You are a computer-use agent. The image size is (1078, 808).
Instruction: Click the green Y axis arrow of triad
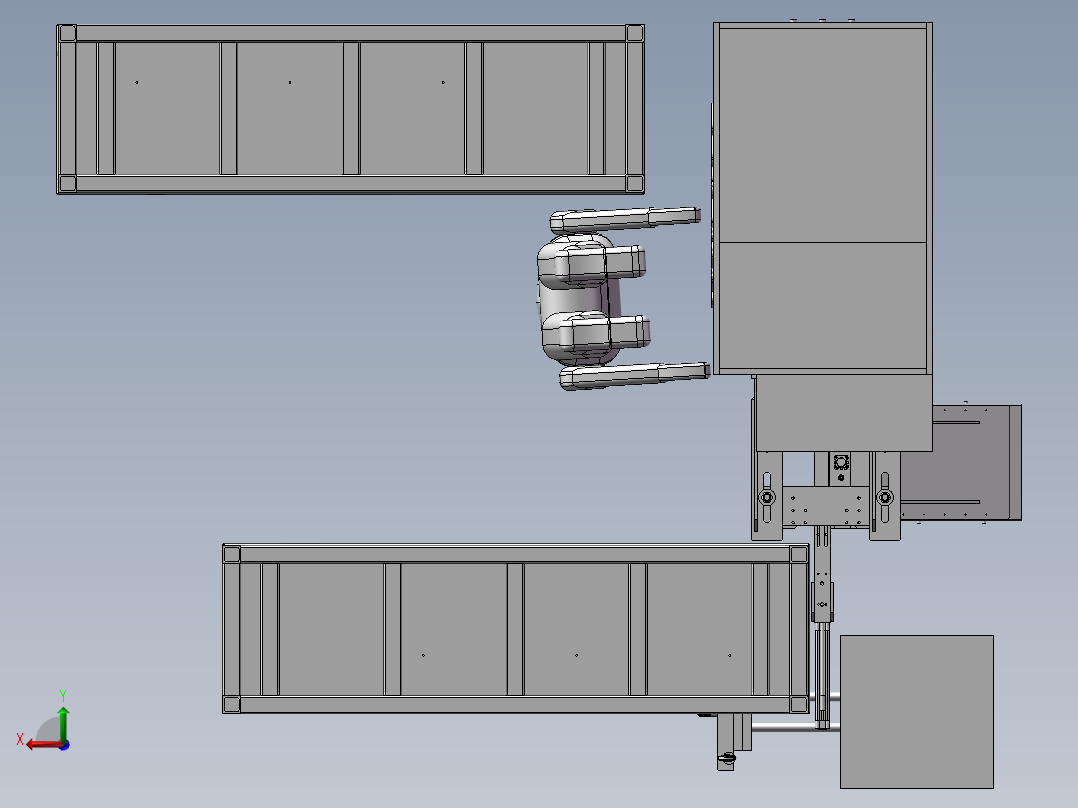(x=63, y=722)
